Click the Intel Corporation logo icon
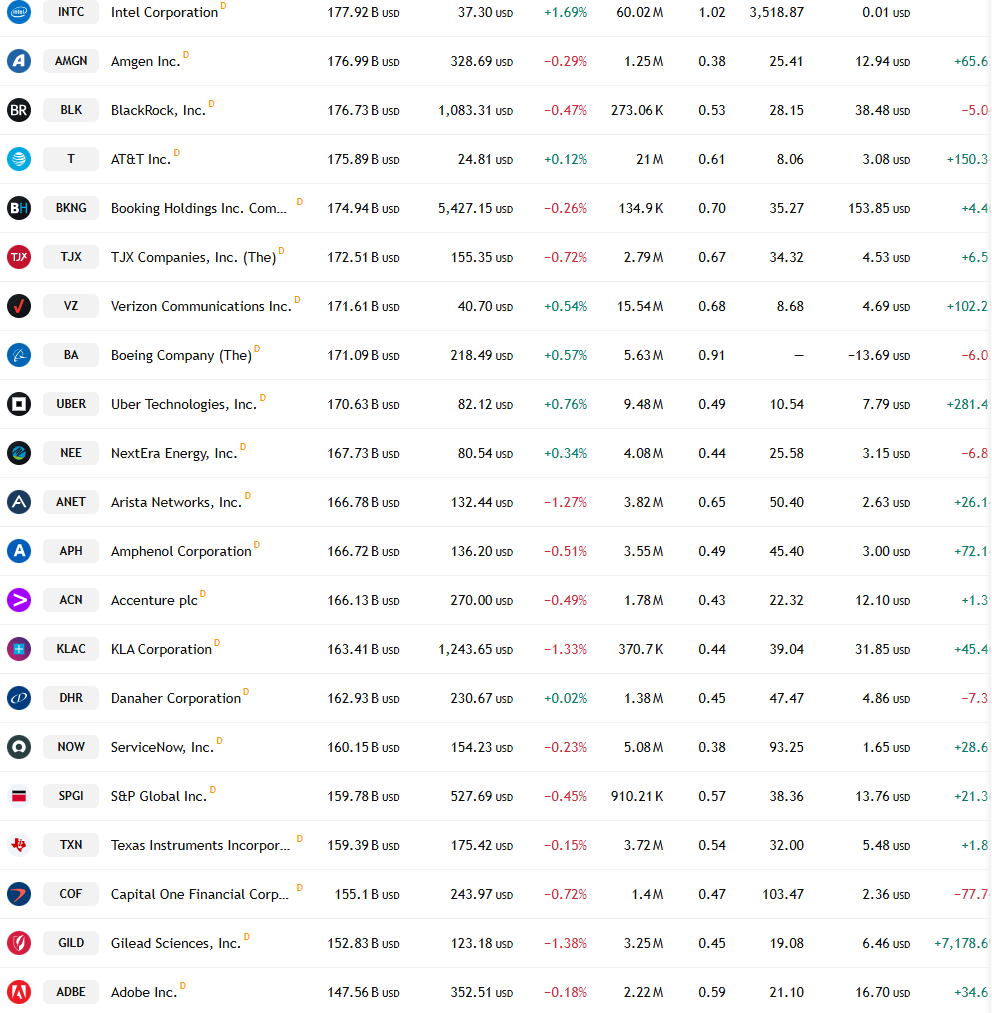 [19, 12]
